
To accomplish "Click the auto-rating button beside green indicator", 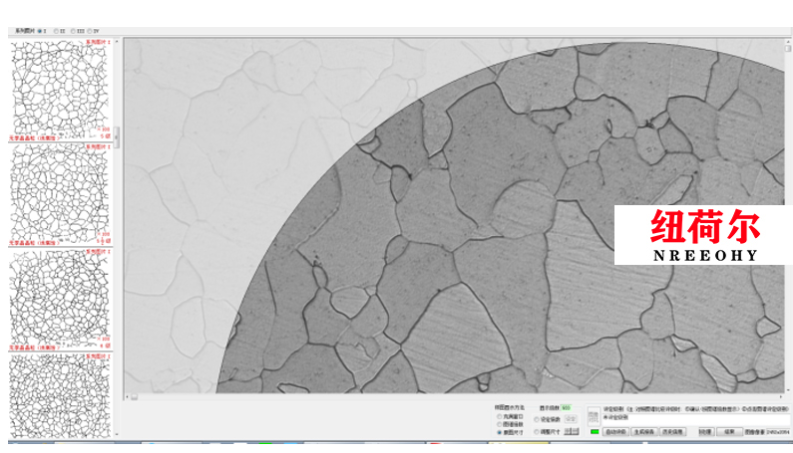I will (616, 432).
